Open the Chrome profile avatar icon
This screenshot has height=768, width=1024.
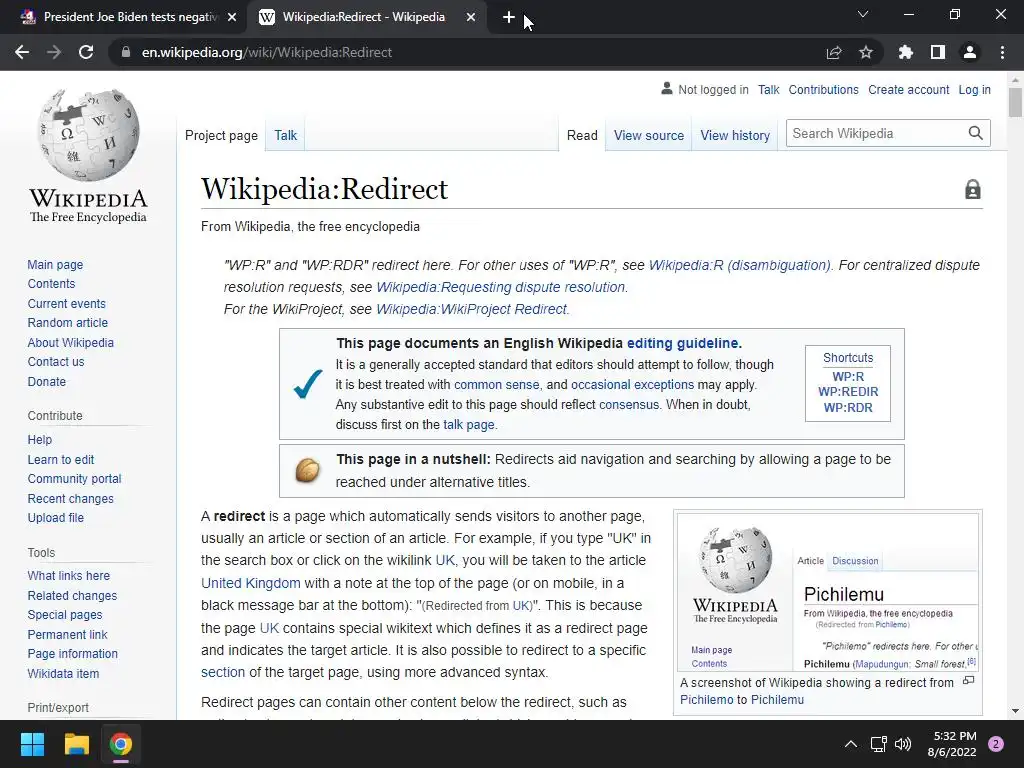pos(970,52)
